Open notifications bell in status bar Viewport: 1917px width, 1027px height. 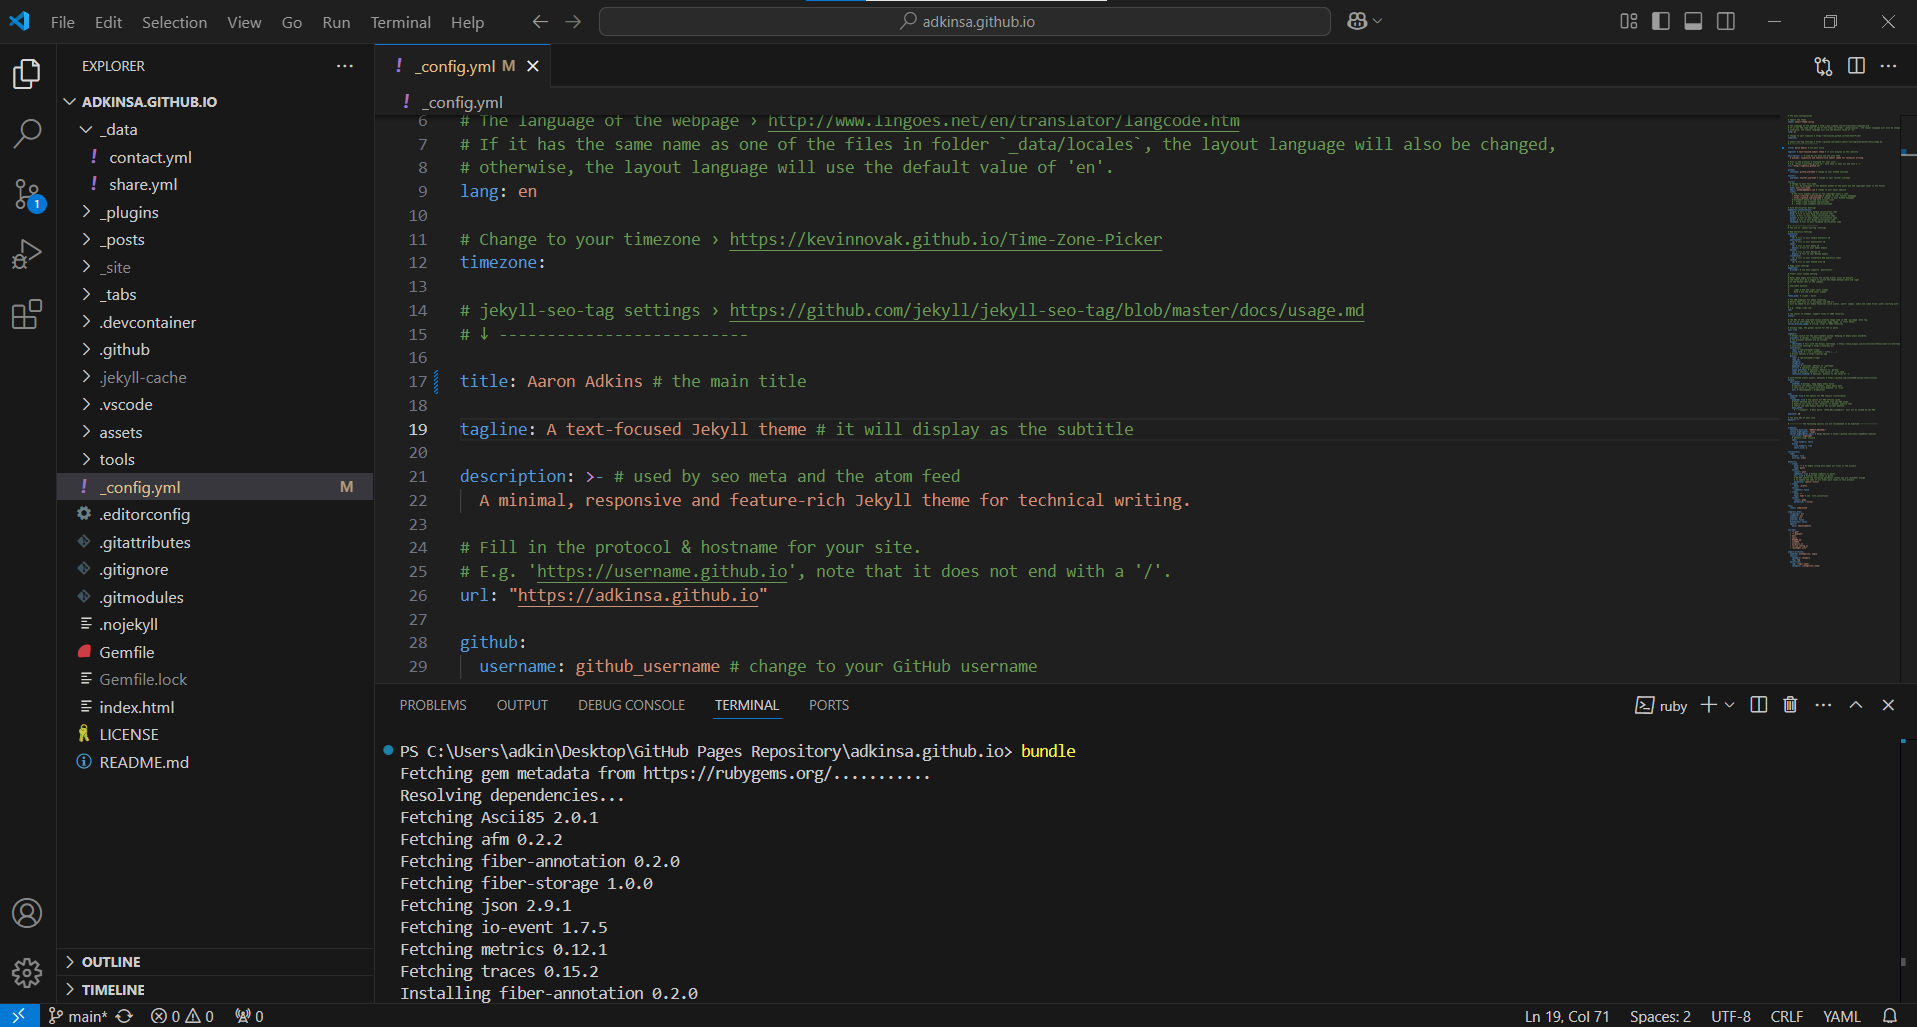1889,1016
